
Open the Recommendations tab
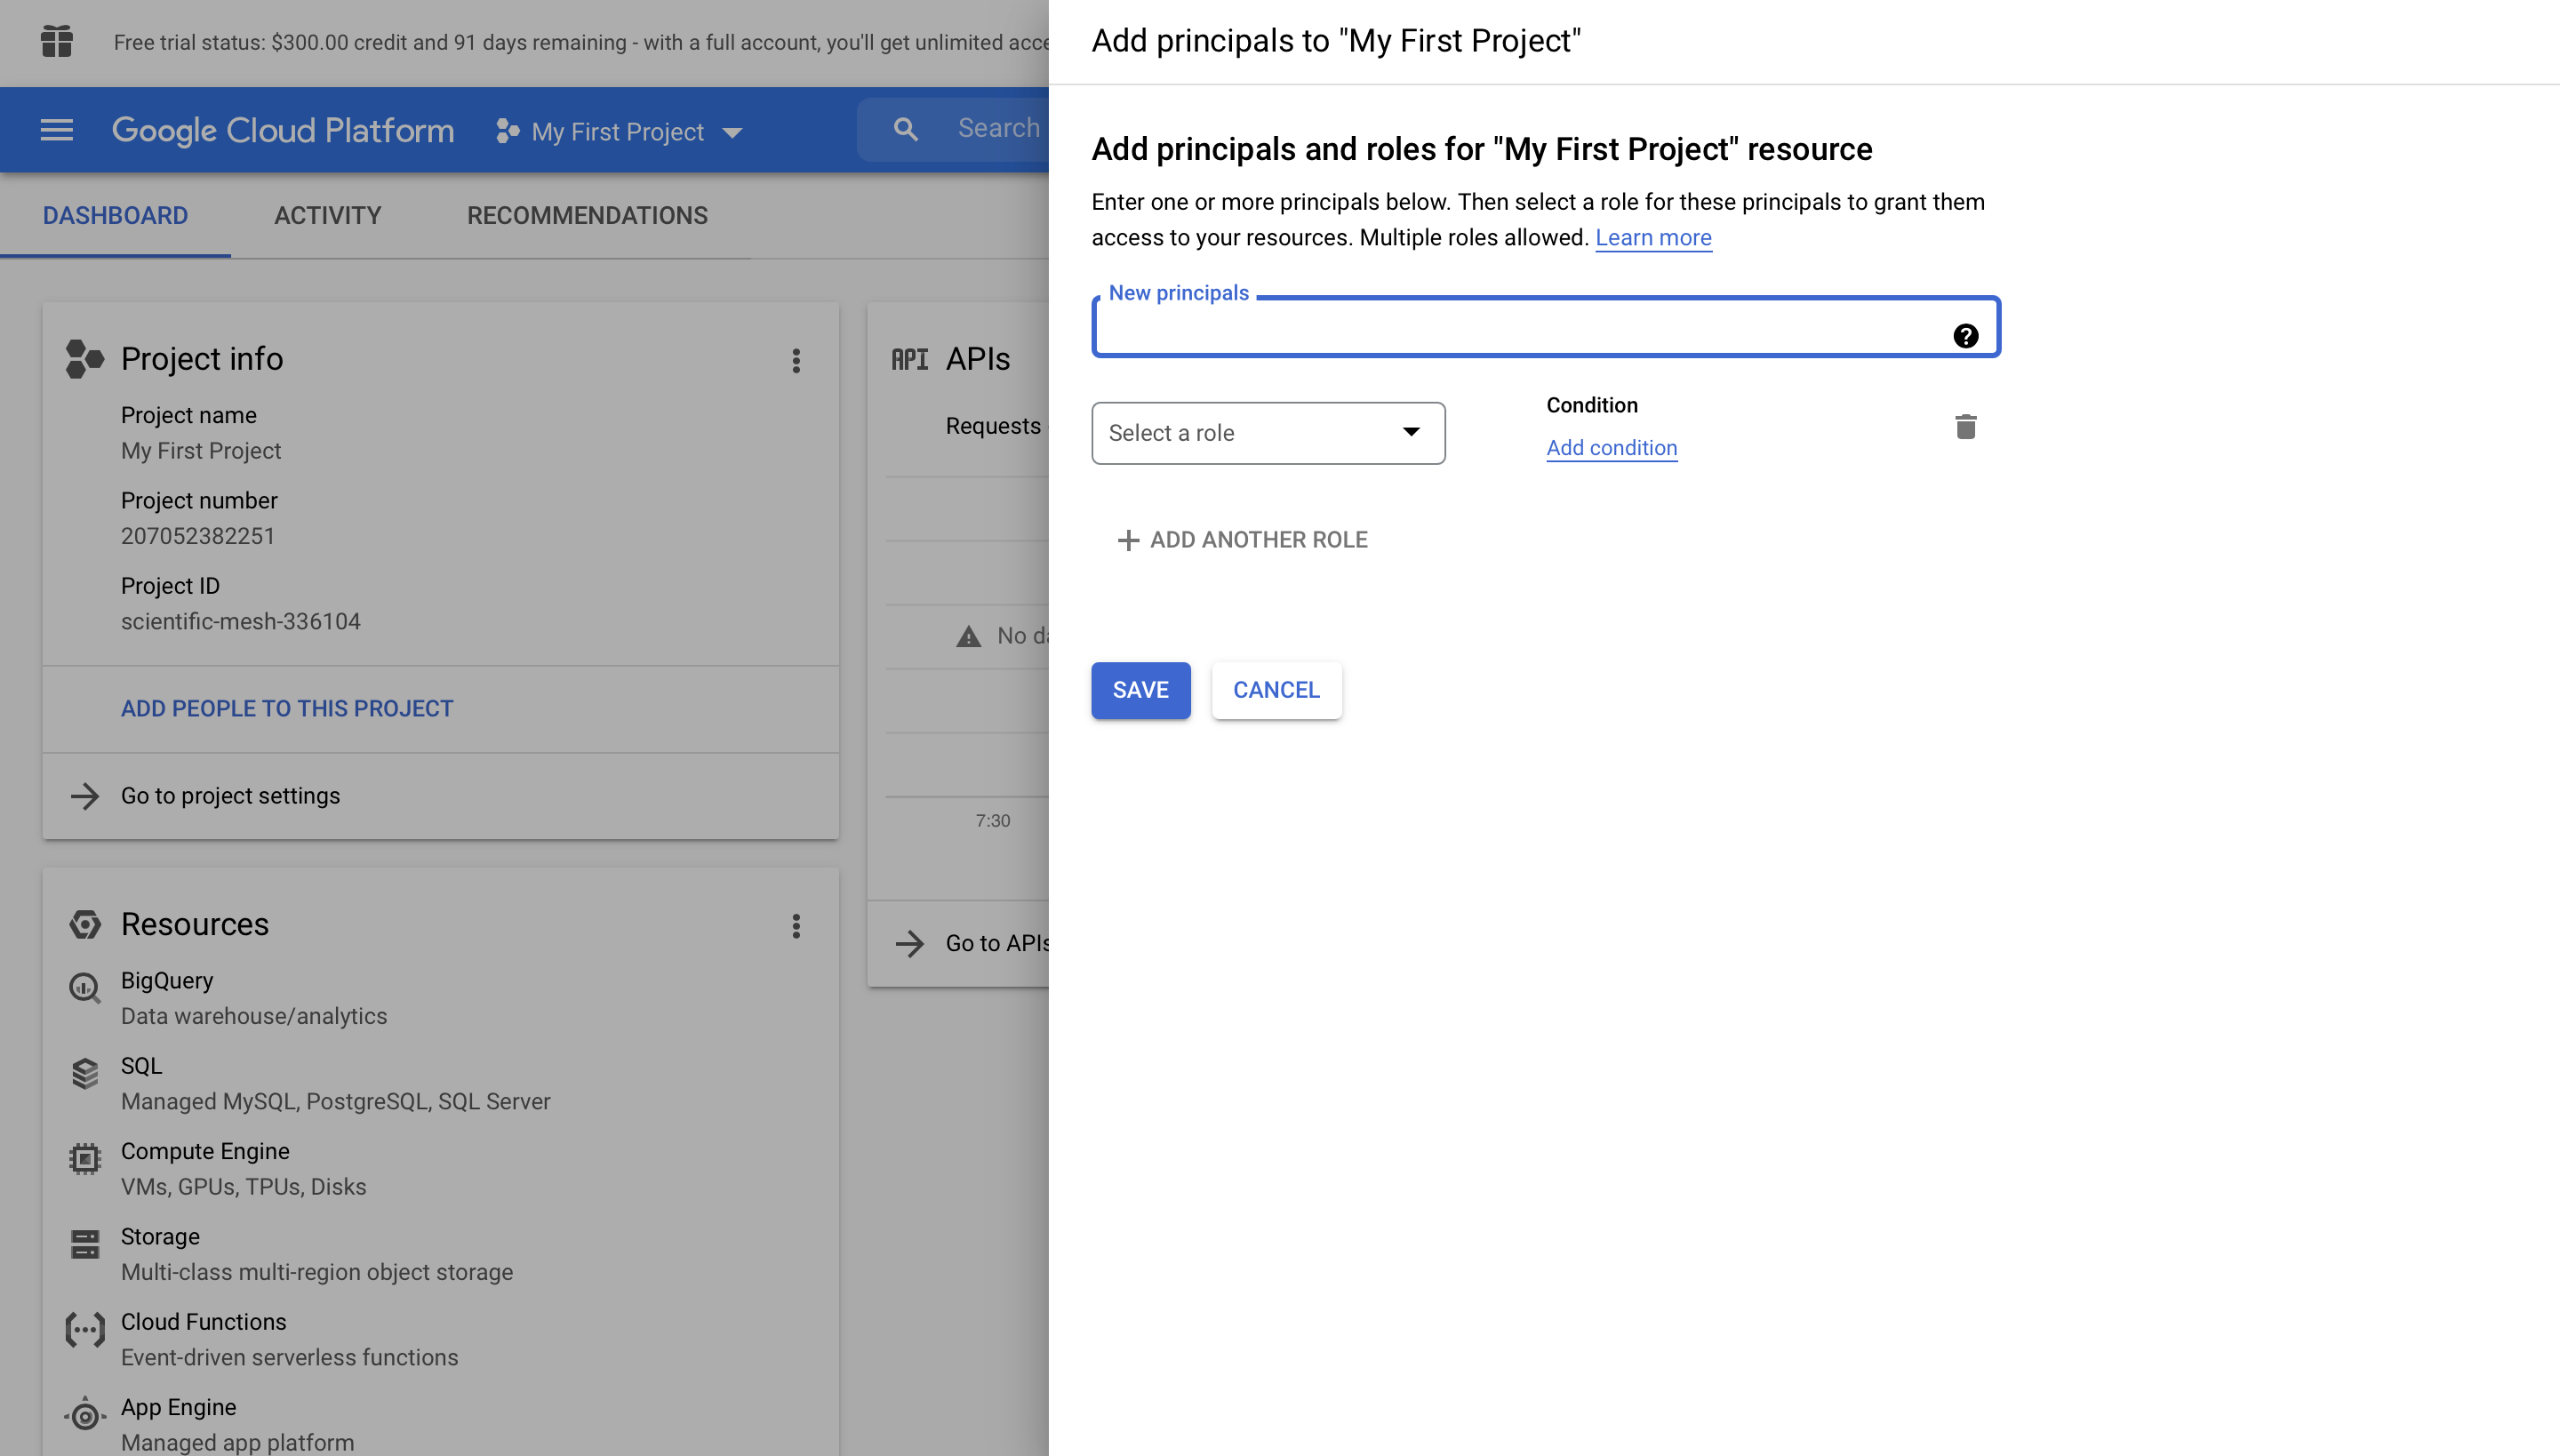click(x=587, y=215)
